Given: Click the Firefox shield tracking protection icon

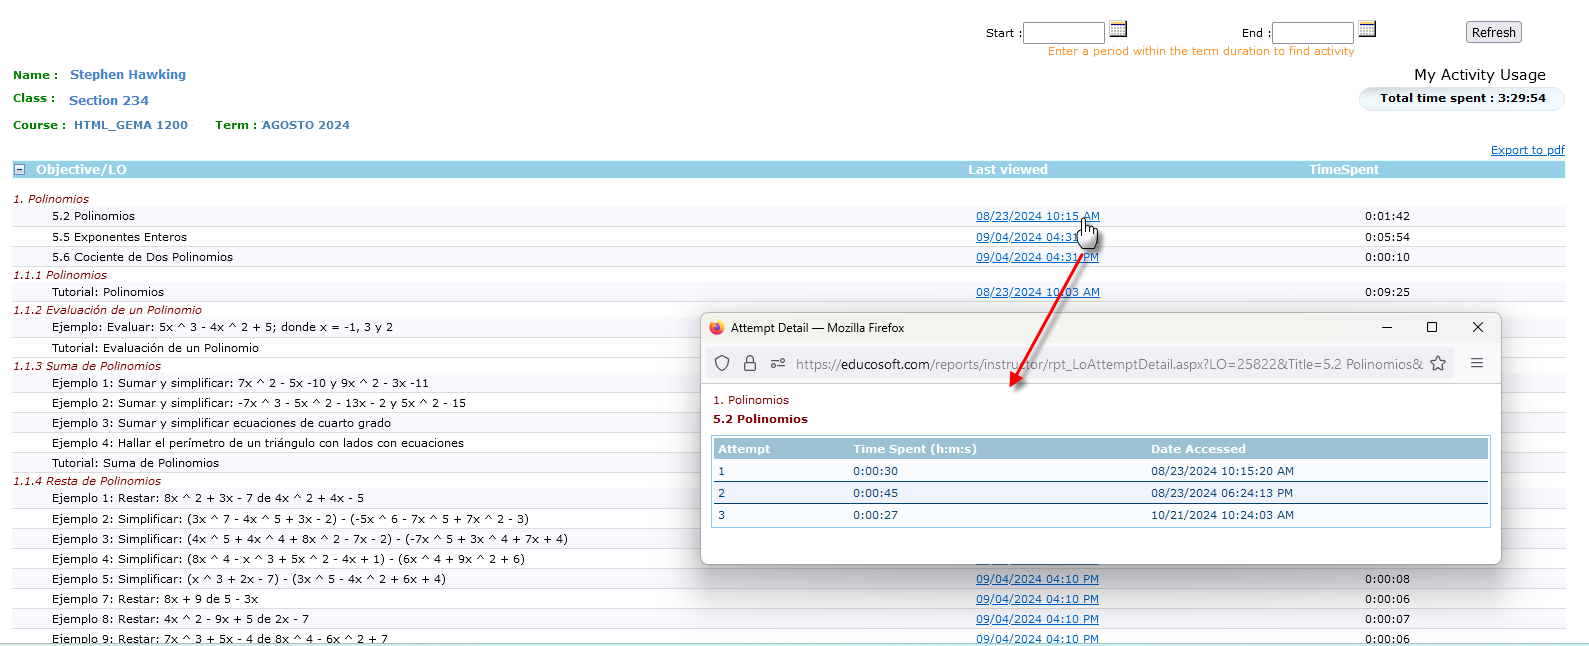Looking at the screenshot, I should coord(722,364).
